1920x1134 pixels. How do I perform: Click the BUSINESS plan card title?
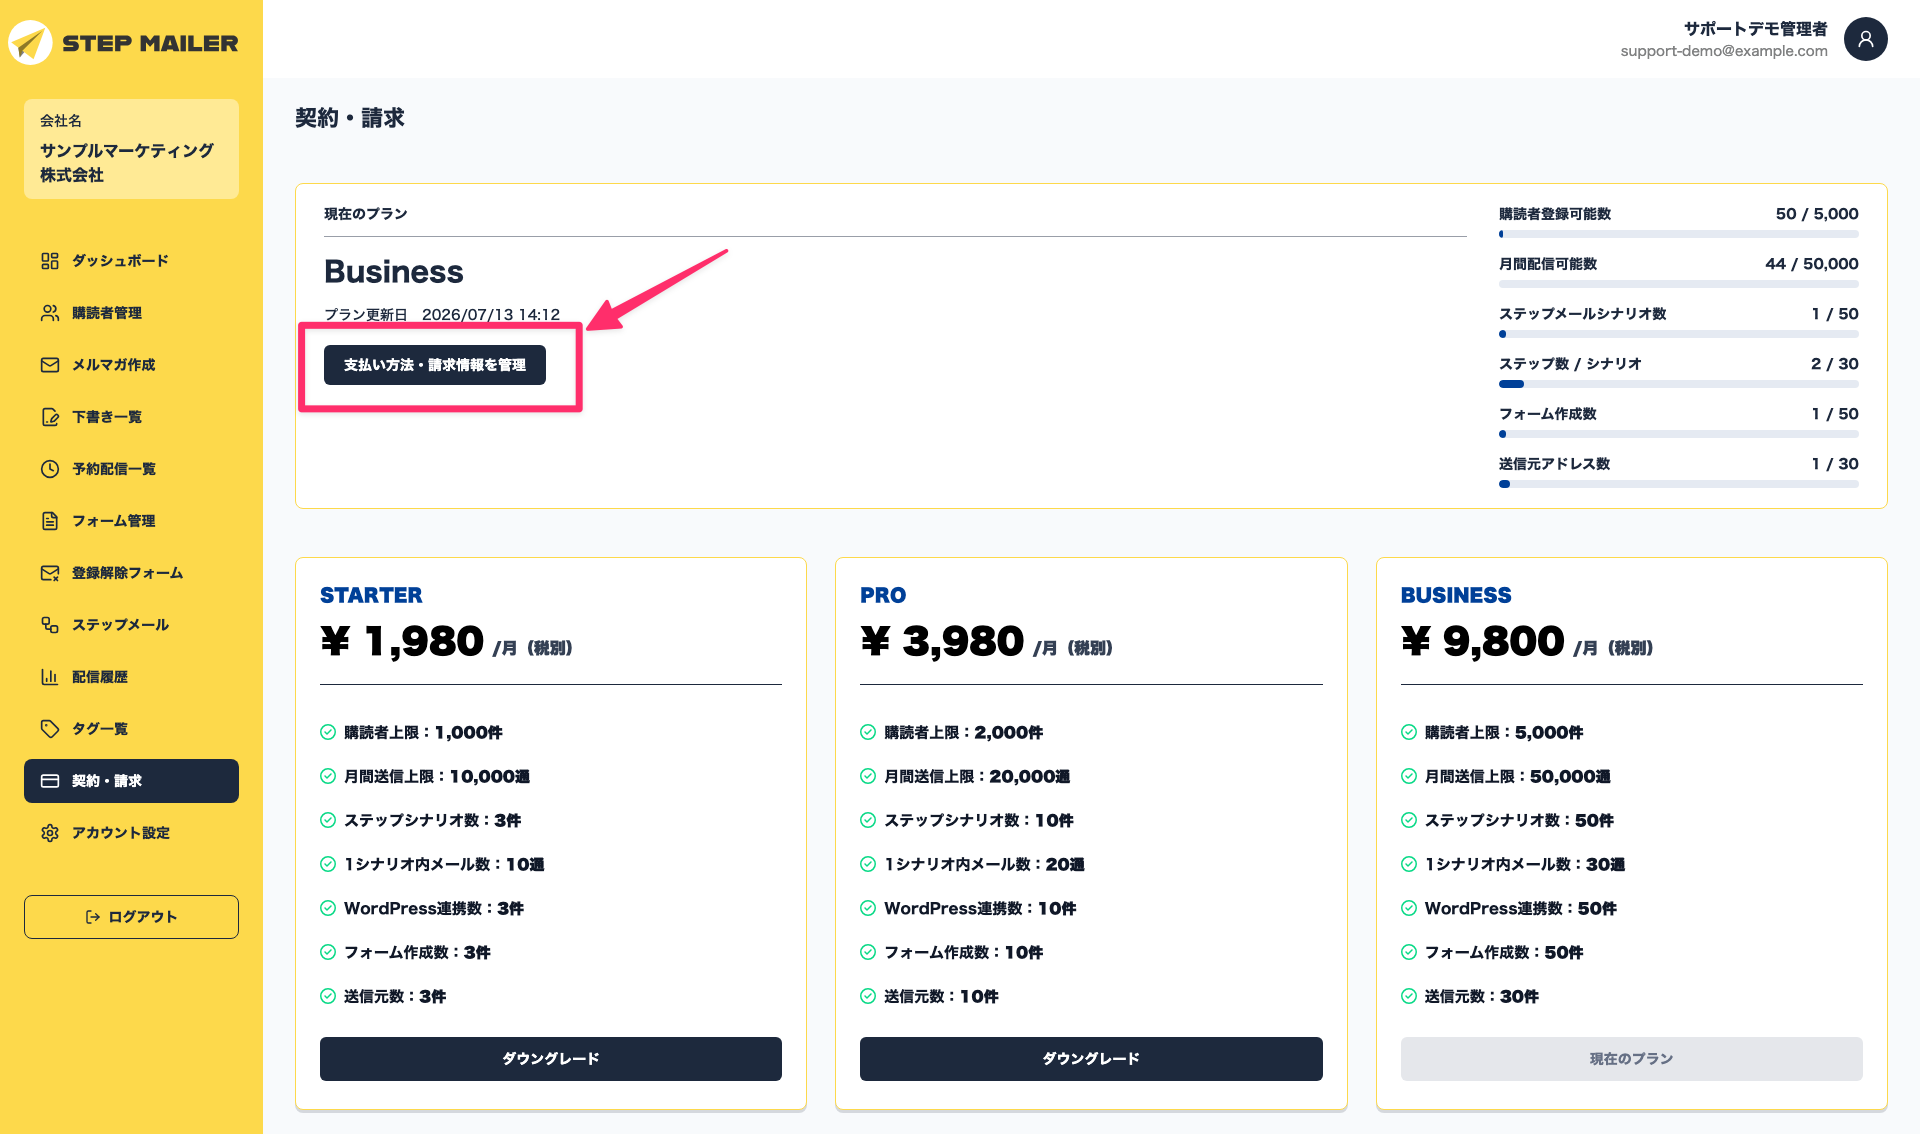[1456, 595]
